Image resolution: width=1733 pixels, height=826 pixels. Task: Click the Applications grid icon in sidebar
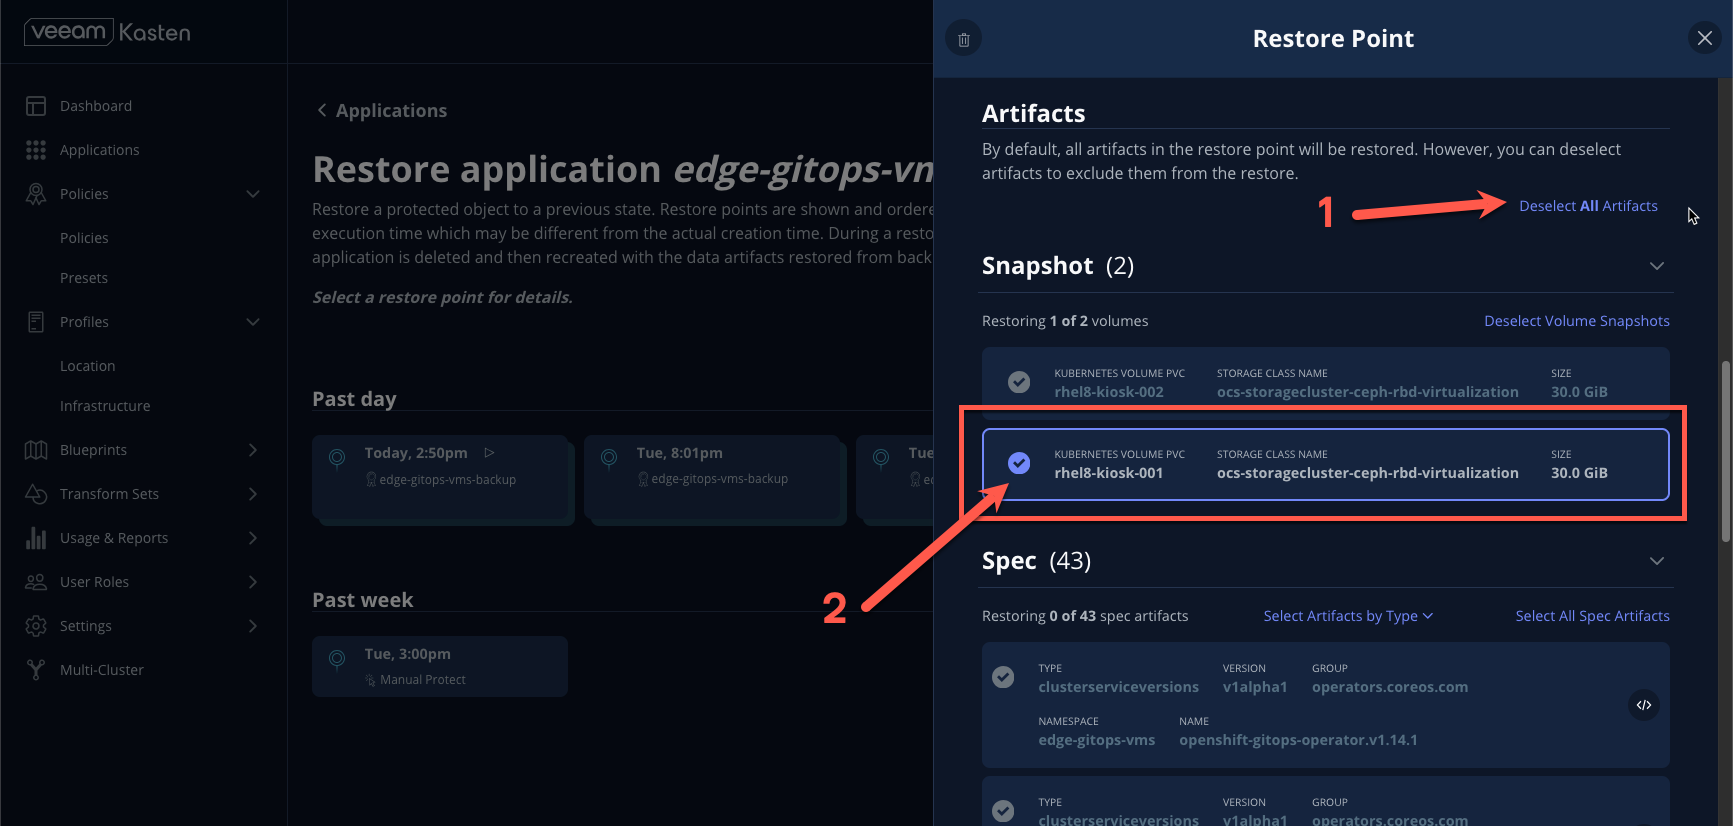point(36,150)
